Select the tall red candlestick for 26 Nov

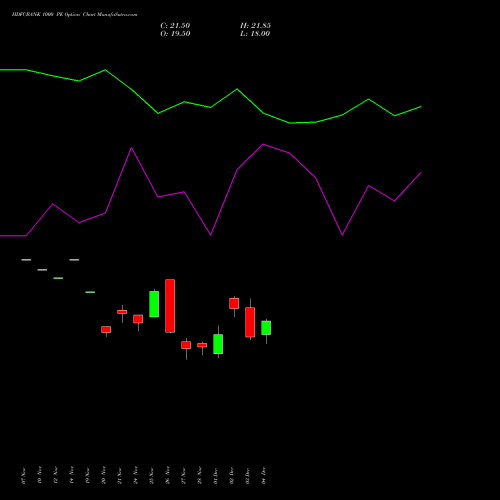tap(170, 306)
